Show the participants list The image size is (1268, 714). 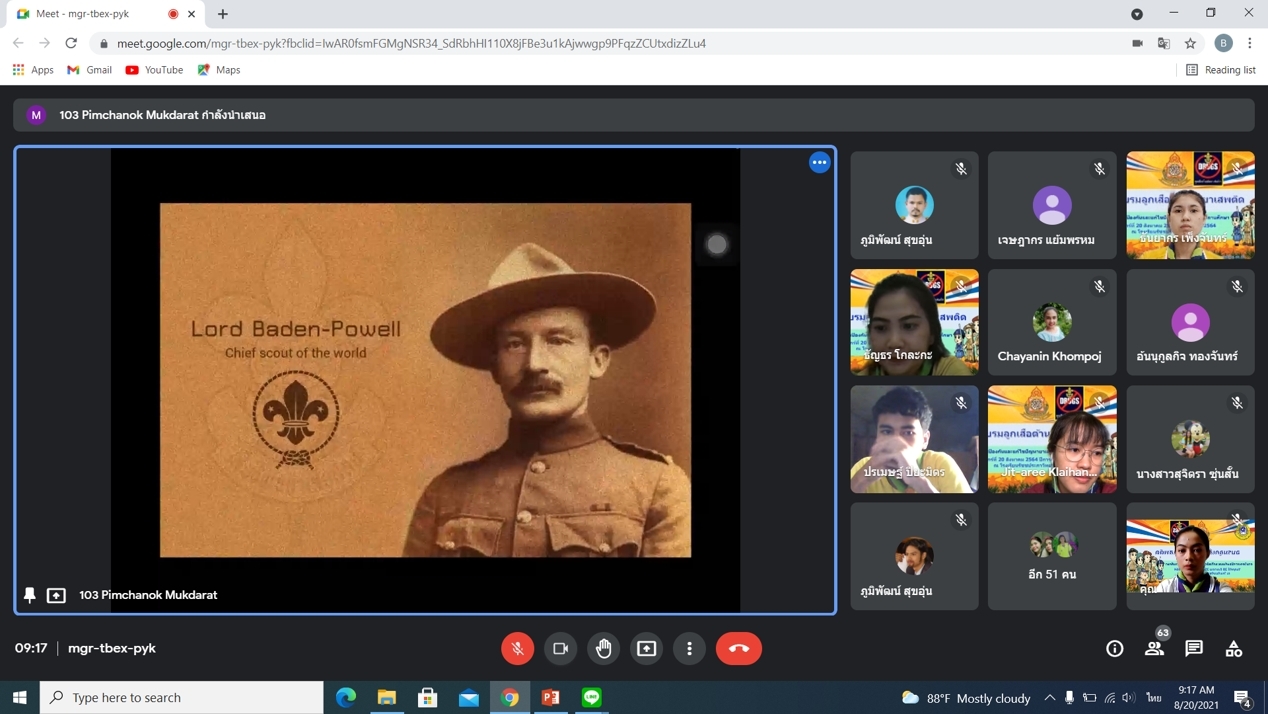[1154, 648]
